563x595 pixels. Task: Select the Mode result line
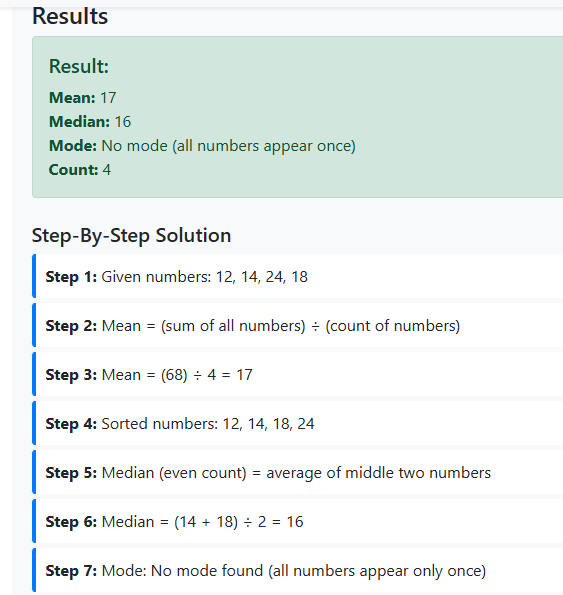202,146
